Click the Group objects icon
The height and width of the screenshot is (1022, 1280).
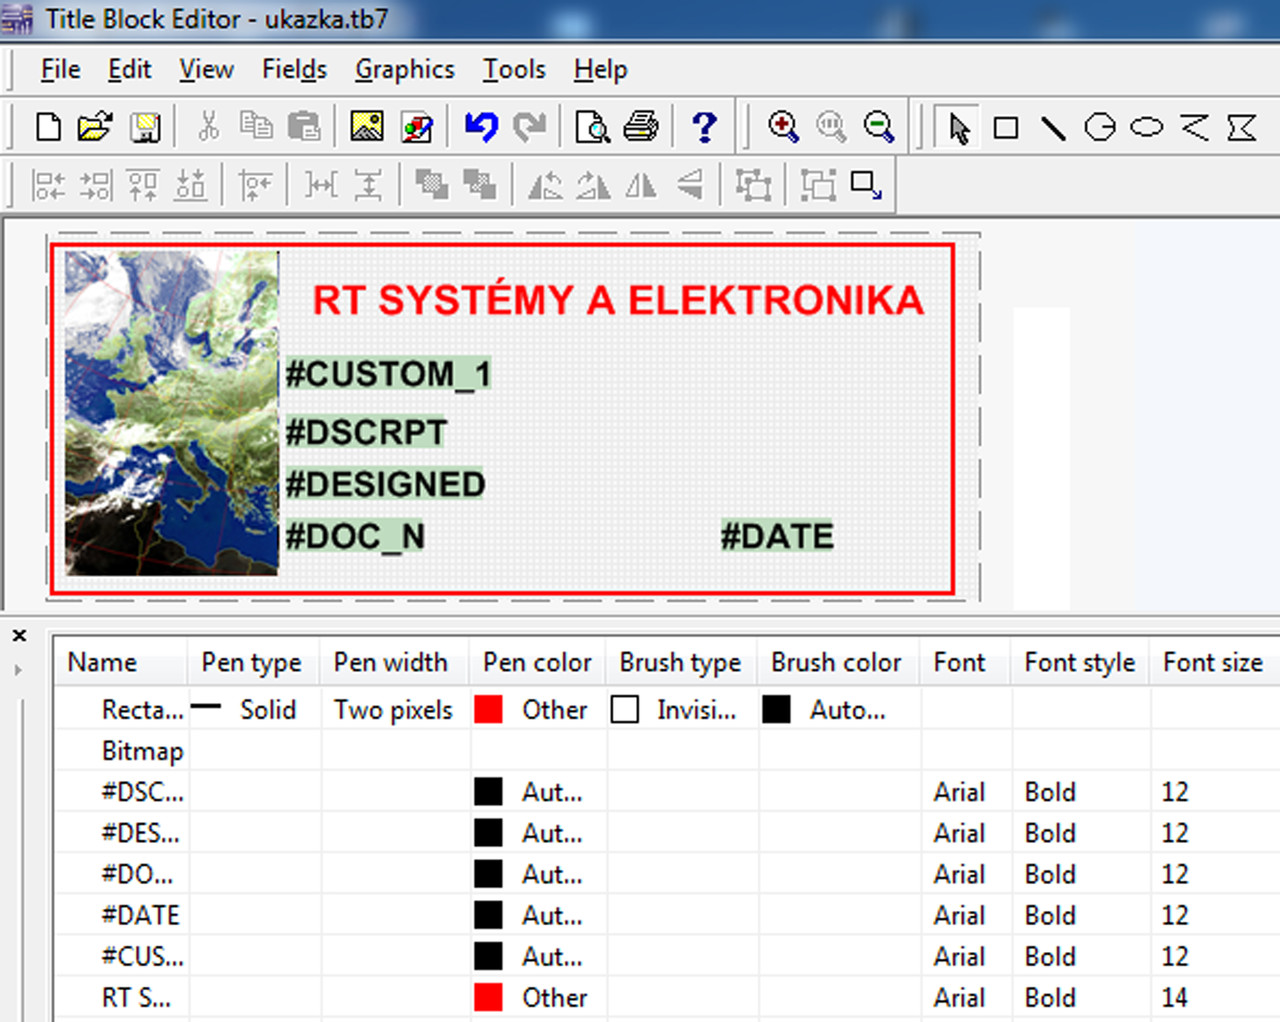(x=753, y=185)
